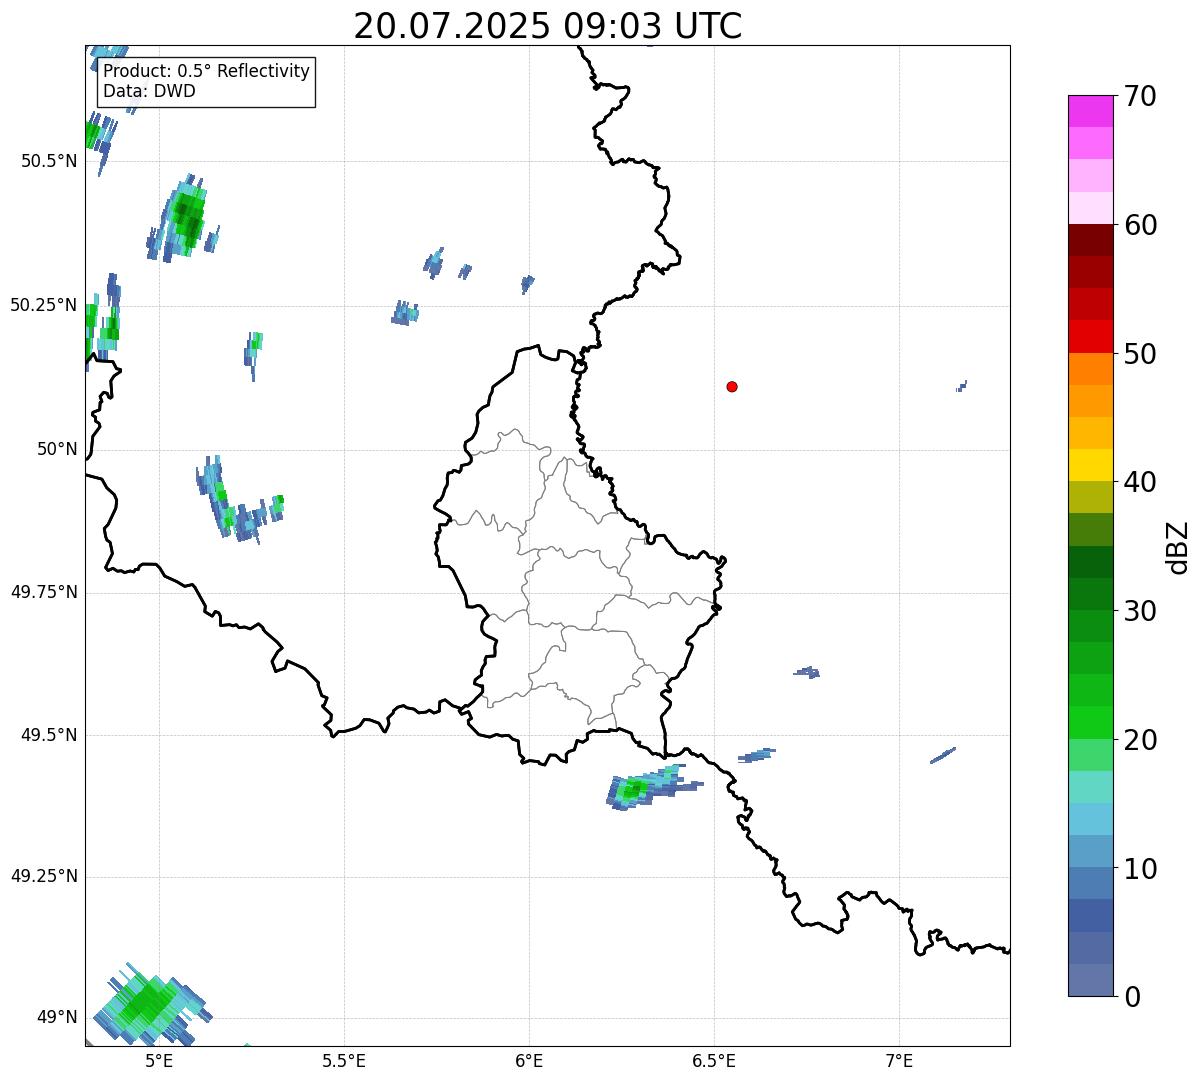The image size is (1202, 1081).
Task: Select the 49.75°N latitude tick label
Action: click(x=43, y=592)
